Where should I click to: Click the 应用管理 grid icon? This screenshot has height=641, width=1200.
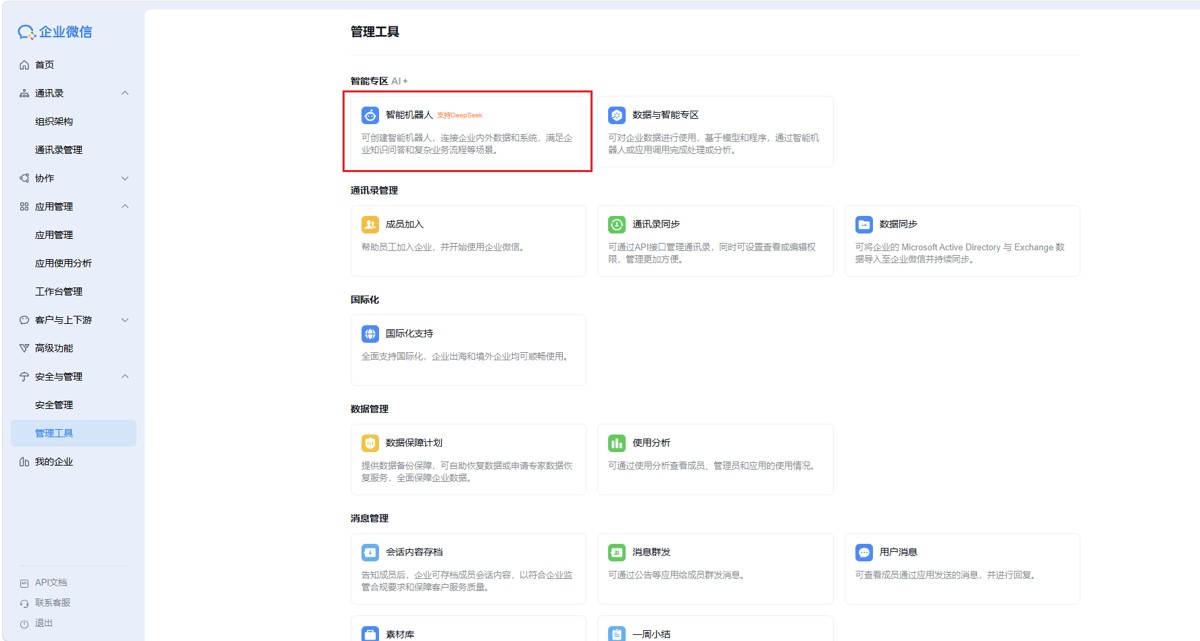(x=24, y=207)
